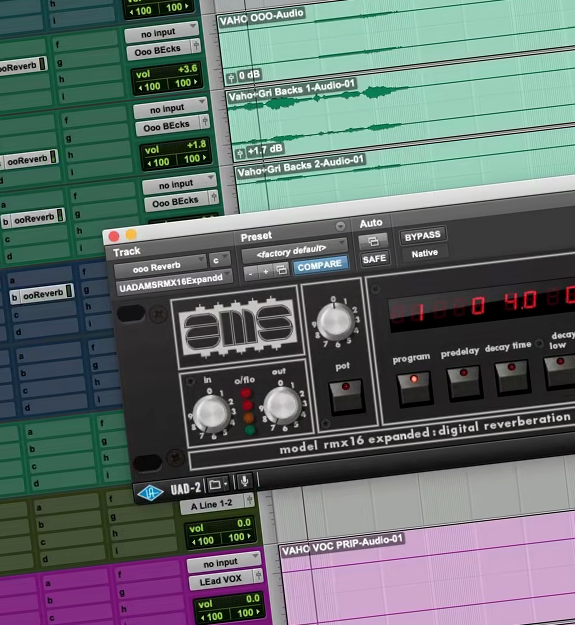Screen dimensions: 575x625
Task: Expand the arrow beside the UAD folder icon
Action: (x=226, y=484)
